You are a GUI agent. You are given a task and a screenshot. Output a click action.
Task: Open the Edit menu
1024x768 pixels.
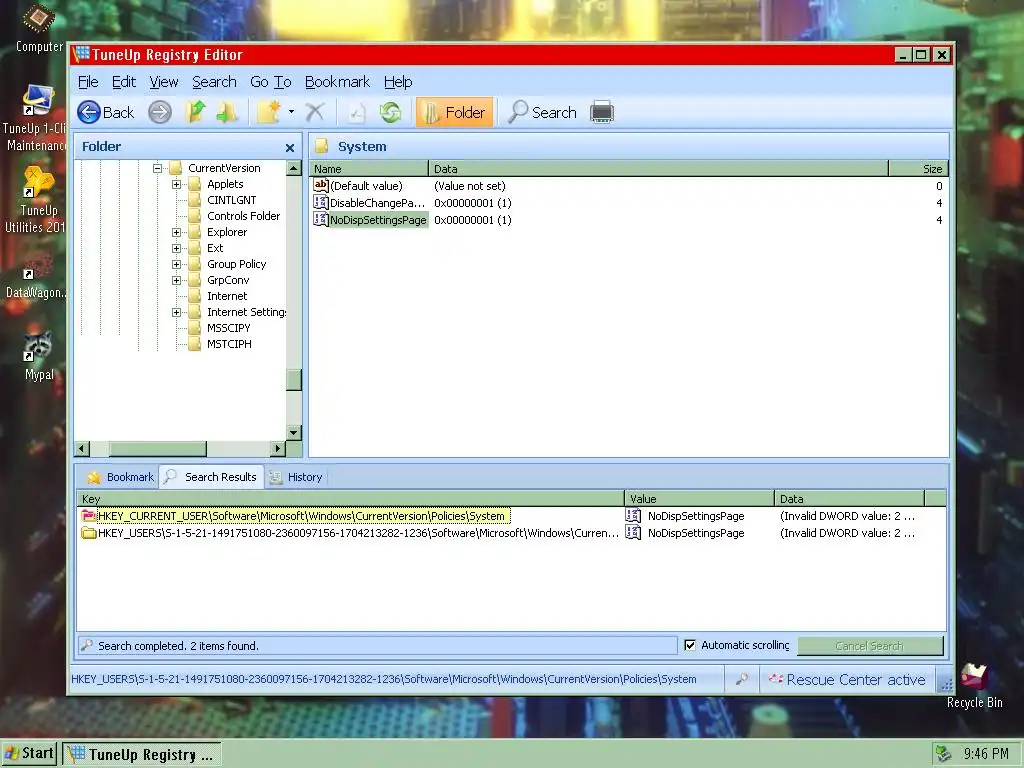click(123, 82)
